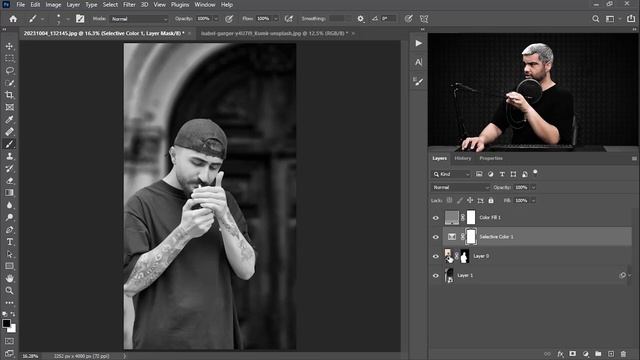Select the Lasso tool
Image resolution: width=640 pixels, height=360 pixels.
pyautogui.click(x=9, y=71)
